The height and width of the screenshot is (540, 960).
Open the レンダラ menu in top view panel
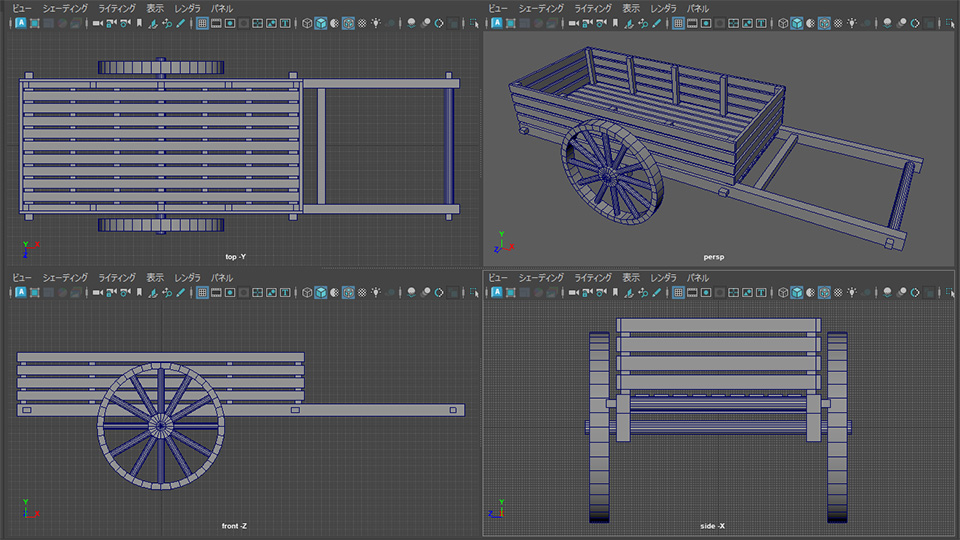(188, 8)
